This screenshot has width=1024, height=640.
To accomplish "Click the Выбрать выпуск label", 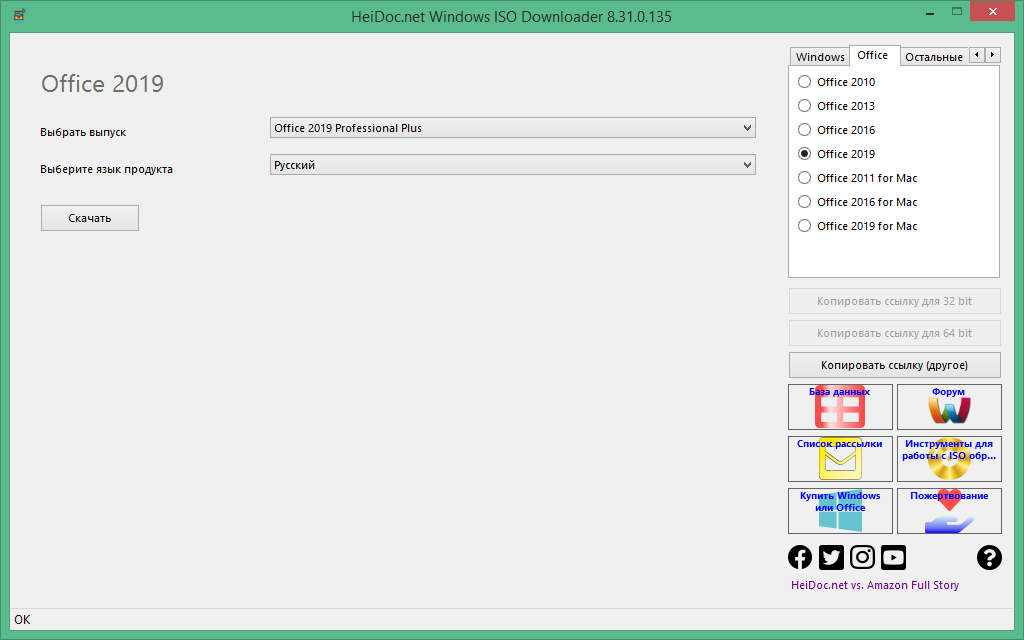I will [x=83, y=132].
